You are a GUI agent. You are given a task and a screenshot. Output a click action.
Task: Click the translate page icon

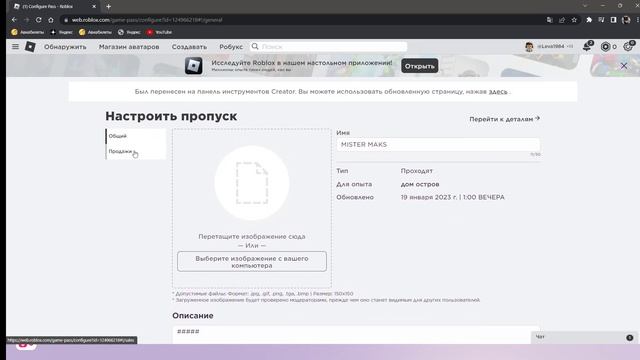point(550,20)
